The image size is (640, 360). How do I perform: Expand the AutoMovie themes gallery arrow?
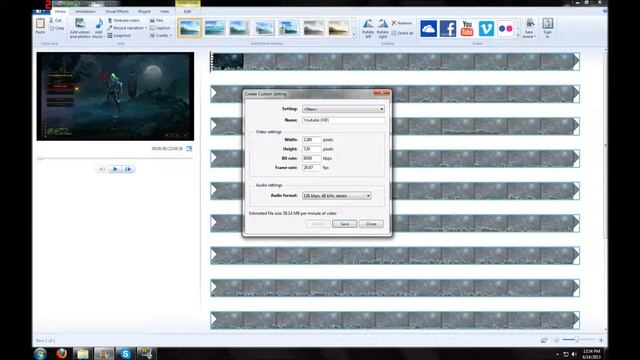[x=354, y=35]
